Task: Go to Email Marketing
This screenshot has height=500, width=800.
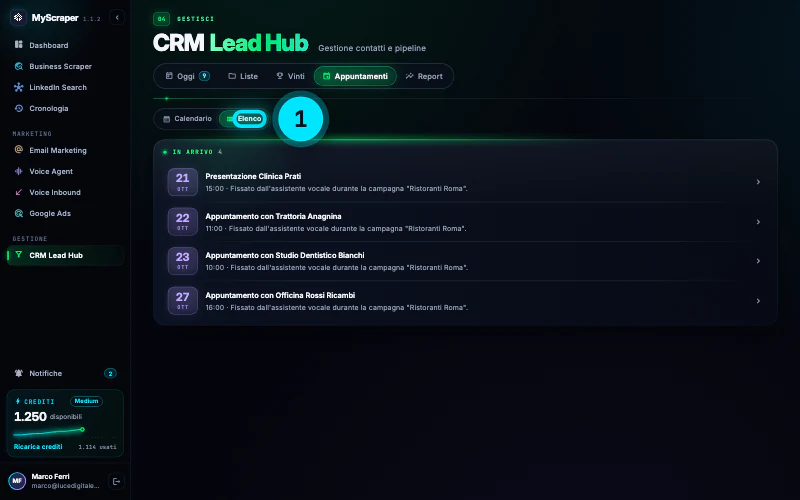Action: pyautogui.click(x=65, y=150)
